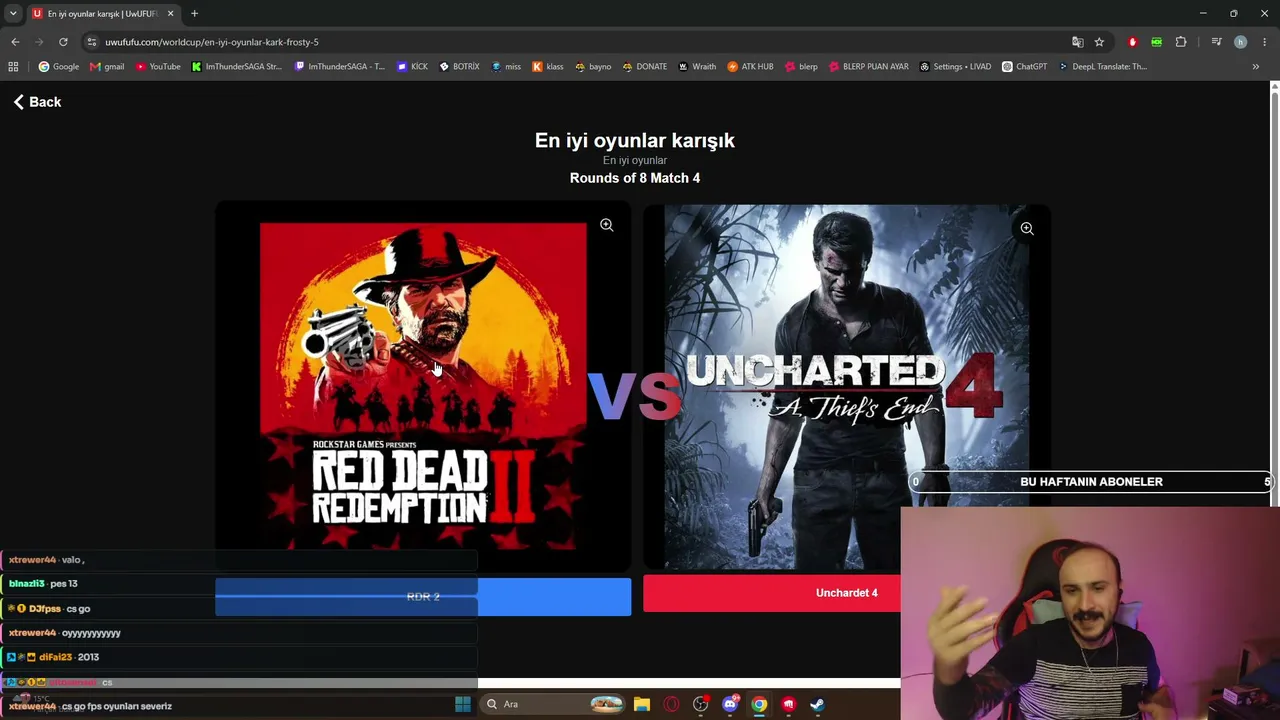This screenshot has width=1280, height=720.
Task: Pick the Uncharted 4 cover image
Action: [x=846, y=386]
